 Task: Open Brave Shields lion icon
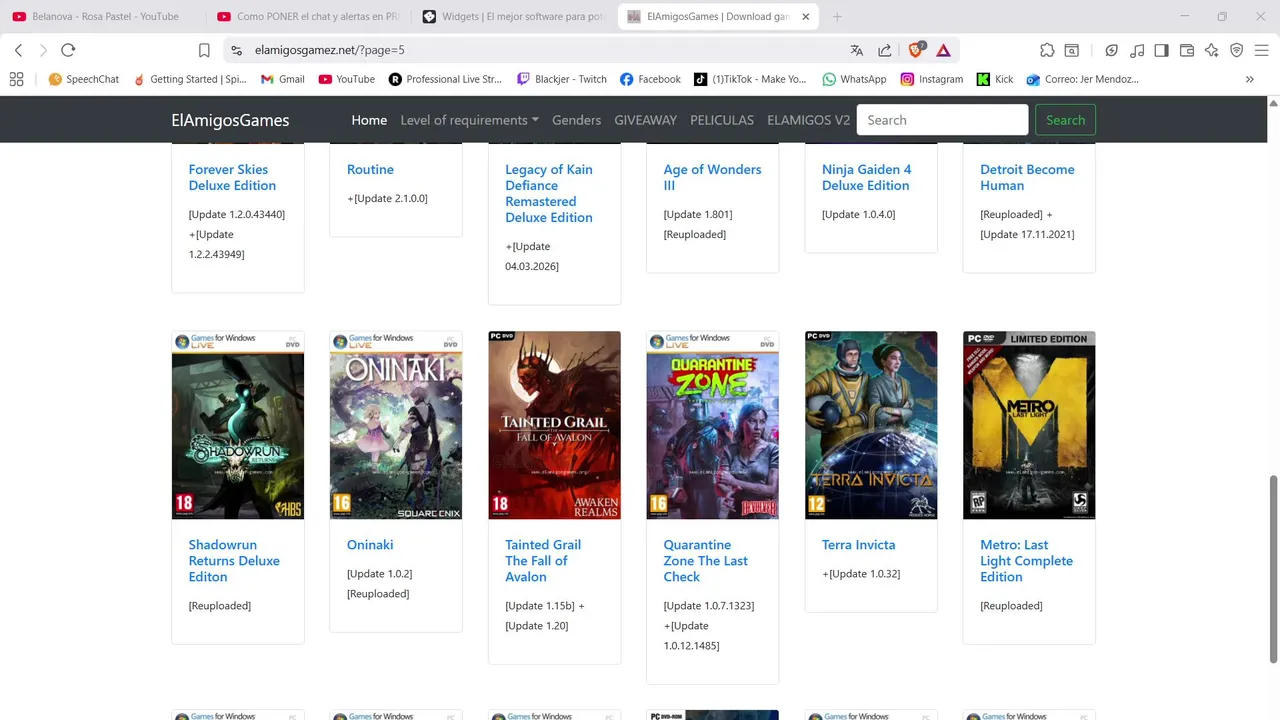pyautogui.click(x=916, y=50)
